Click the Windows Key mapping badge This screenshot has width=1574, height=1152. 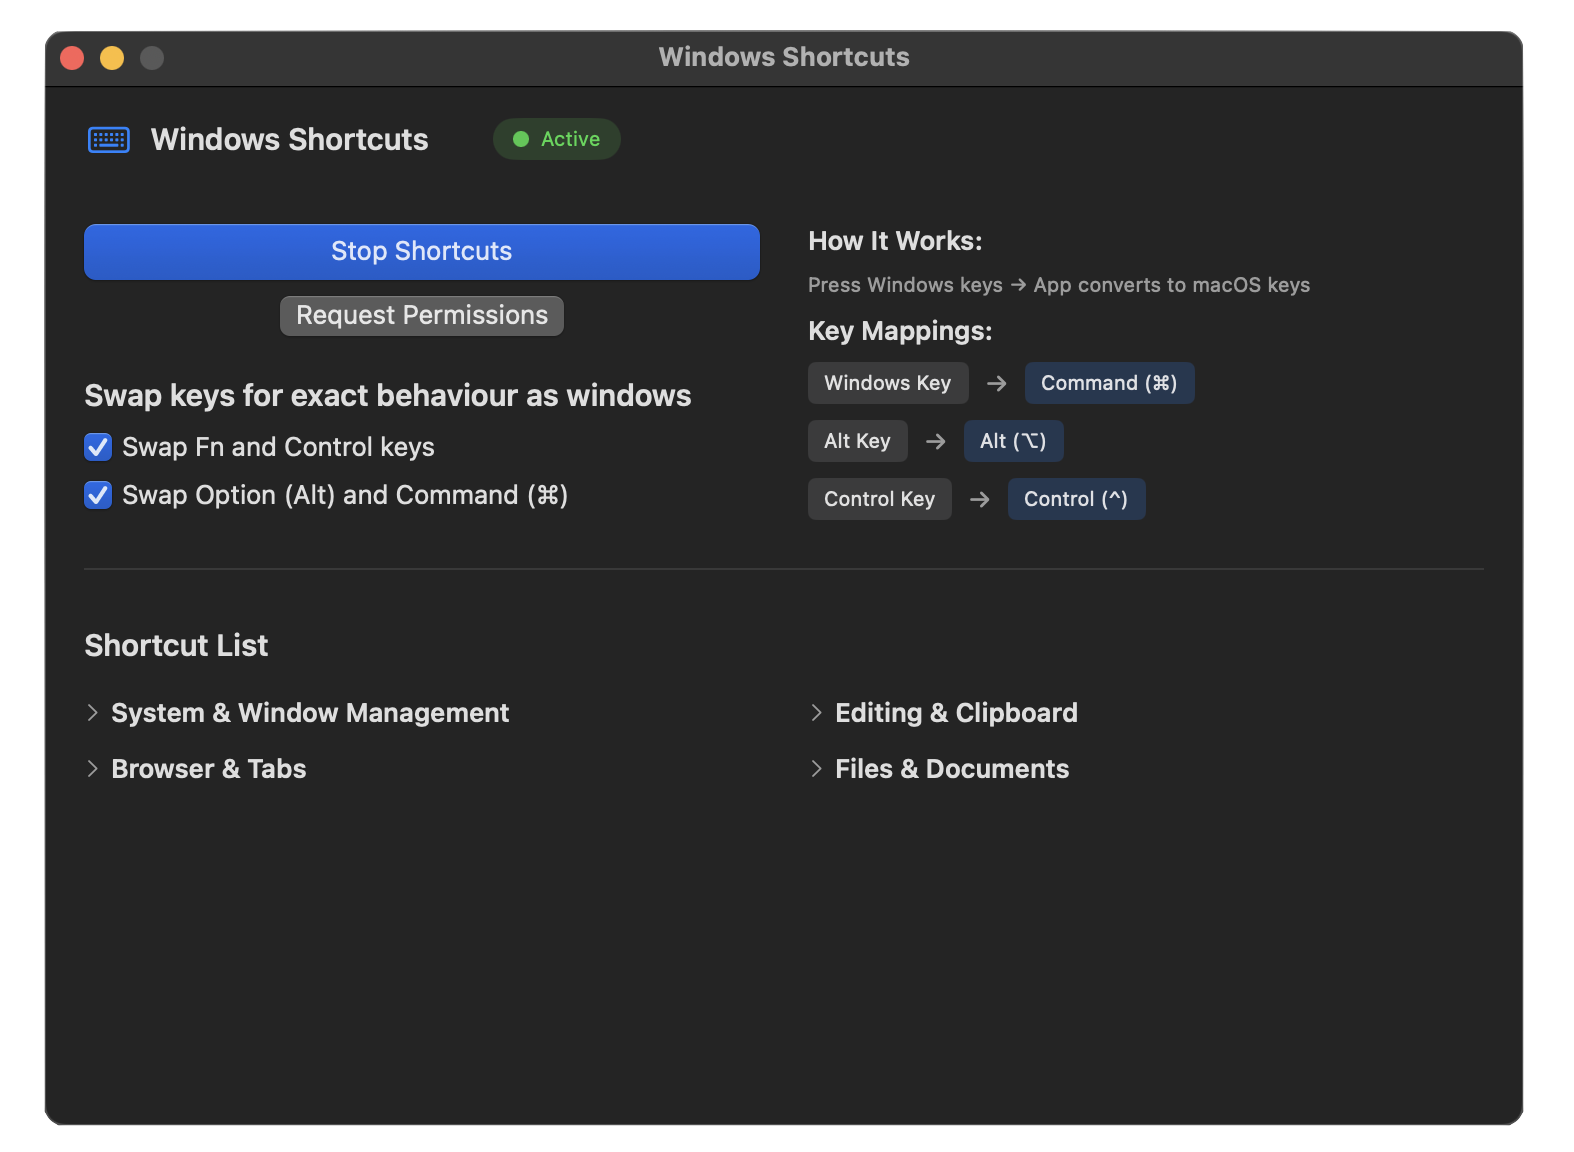click(887, 383)
